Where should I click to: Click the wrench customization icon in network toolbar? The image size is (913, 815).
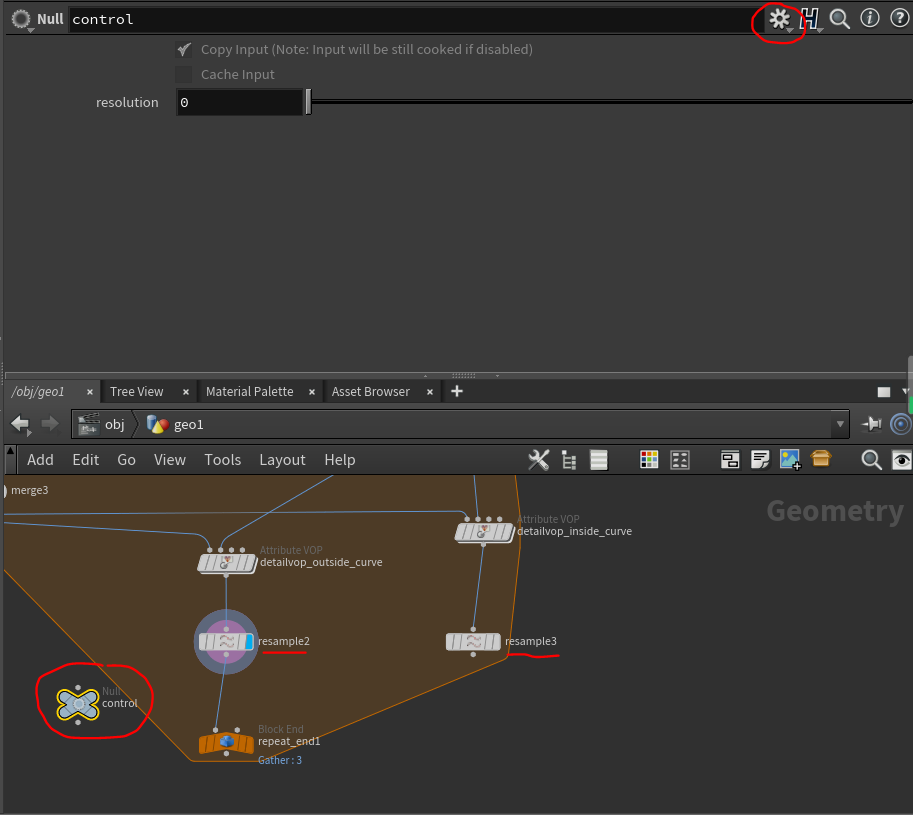pyautogui.click(x=538, y=460)
